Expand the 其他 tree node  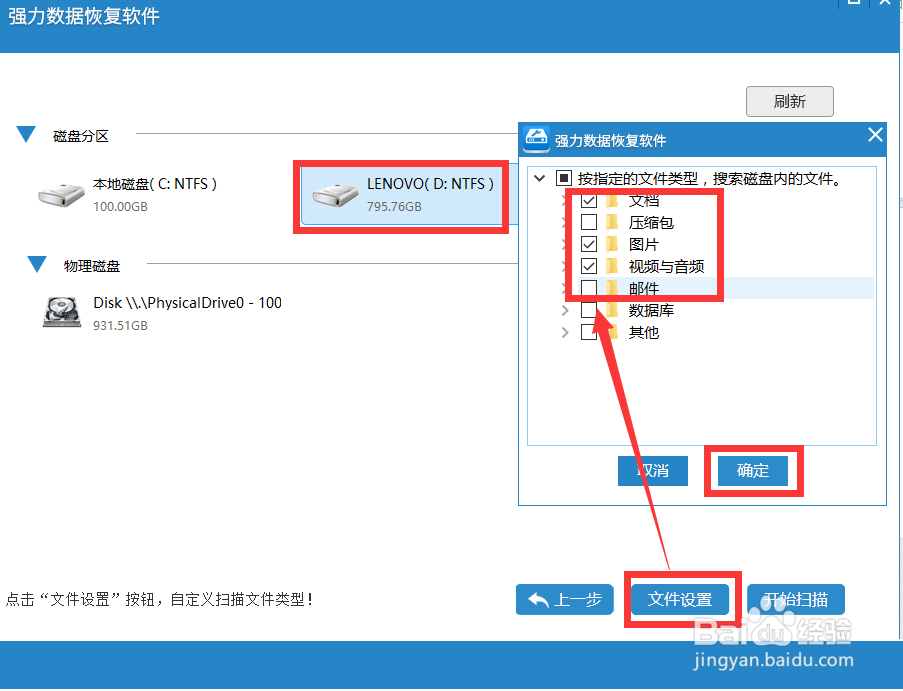(x=565, y=332)
